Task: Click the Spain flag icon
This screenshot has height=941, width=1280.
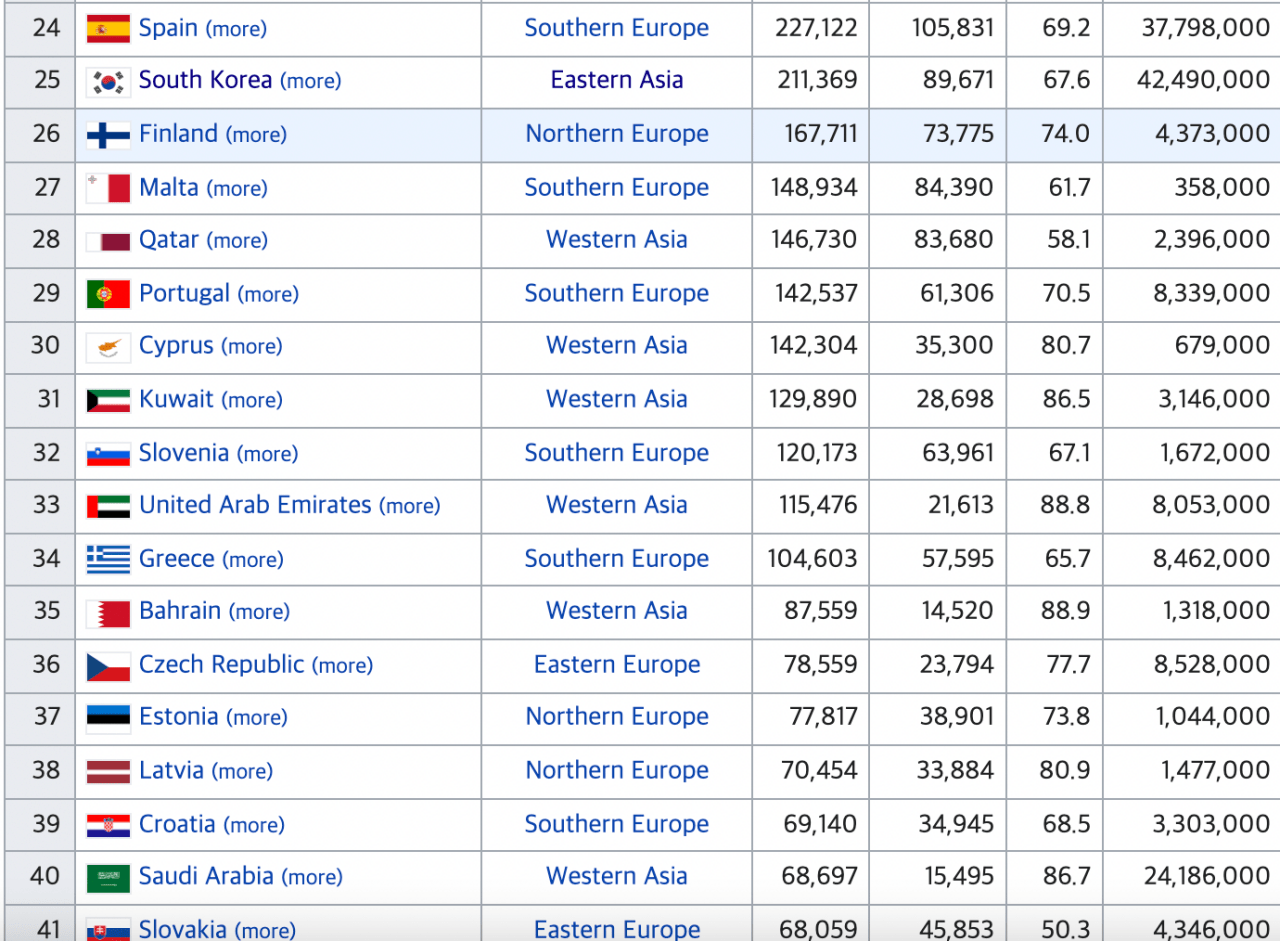Action: (x=108, y=28)
